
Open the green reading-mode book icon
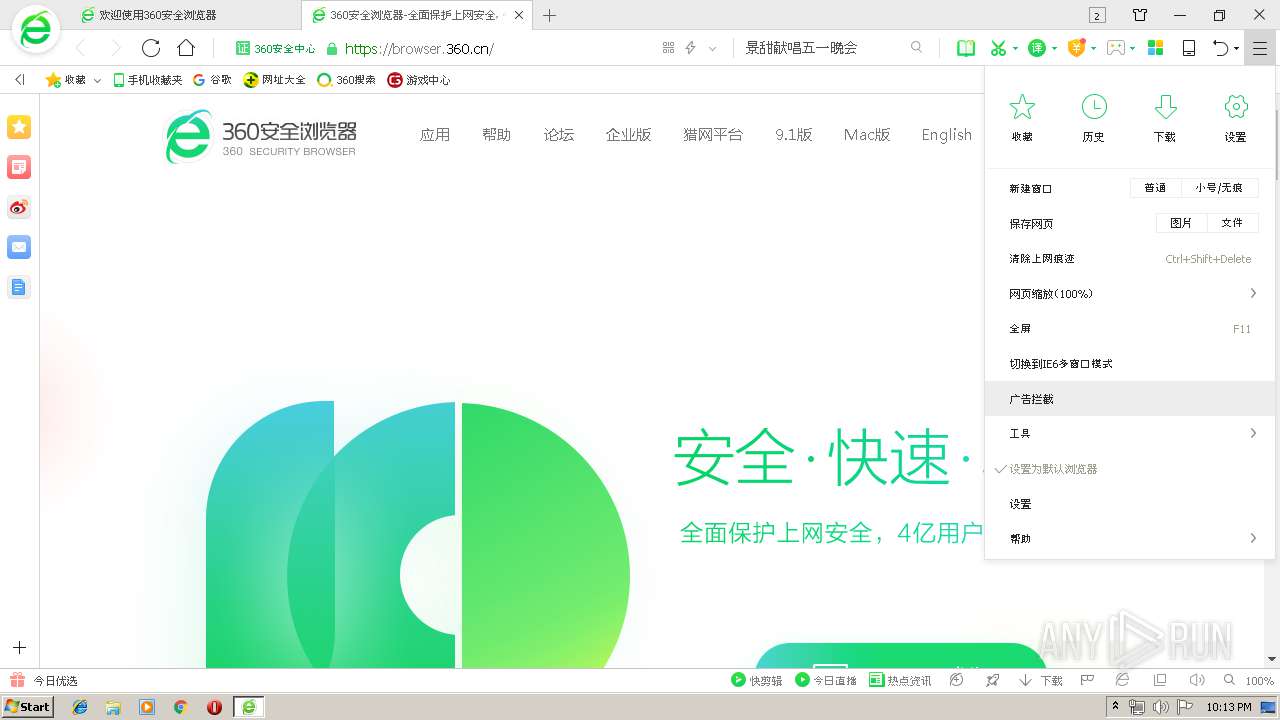pos(966,48)
